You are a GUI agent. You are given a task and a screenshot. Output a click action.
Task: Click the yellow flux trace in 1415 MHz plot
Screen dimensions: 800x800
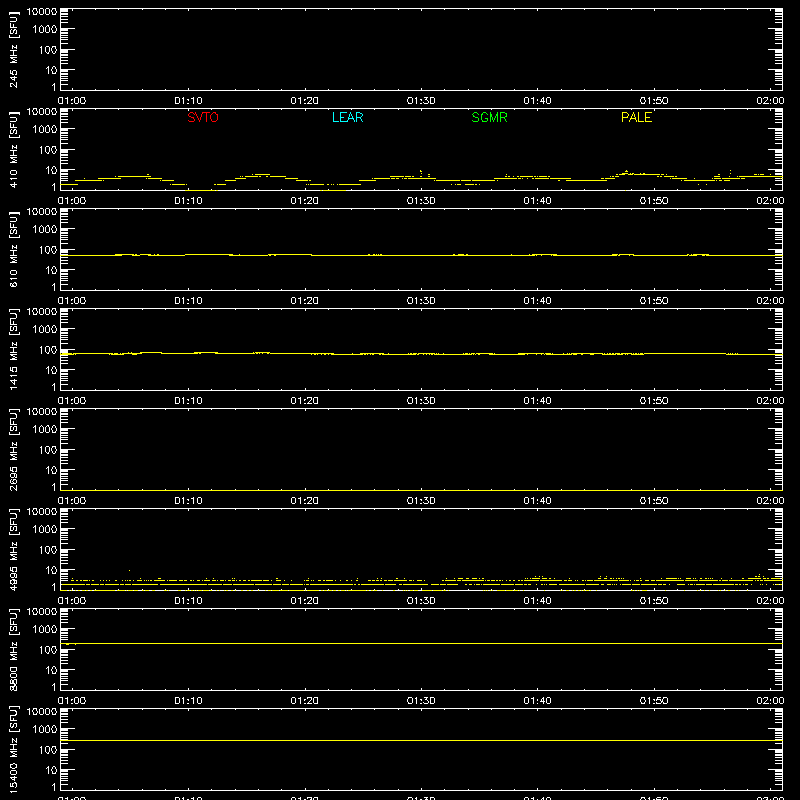coord(421,354)
